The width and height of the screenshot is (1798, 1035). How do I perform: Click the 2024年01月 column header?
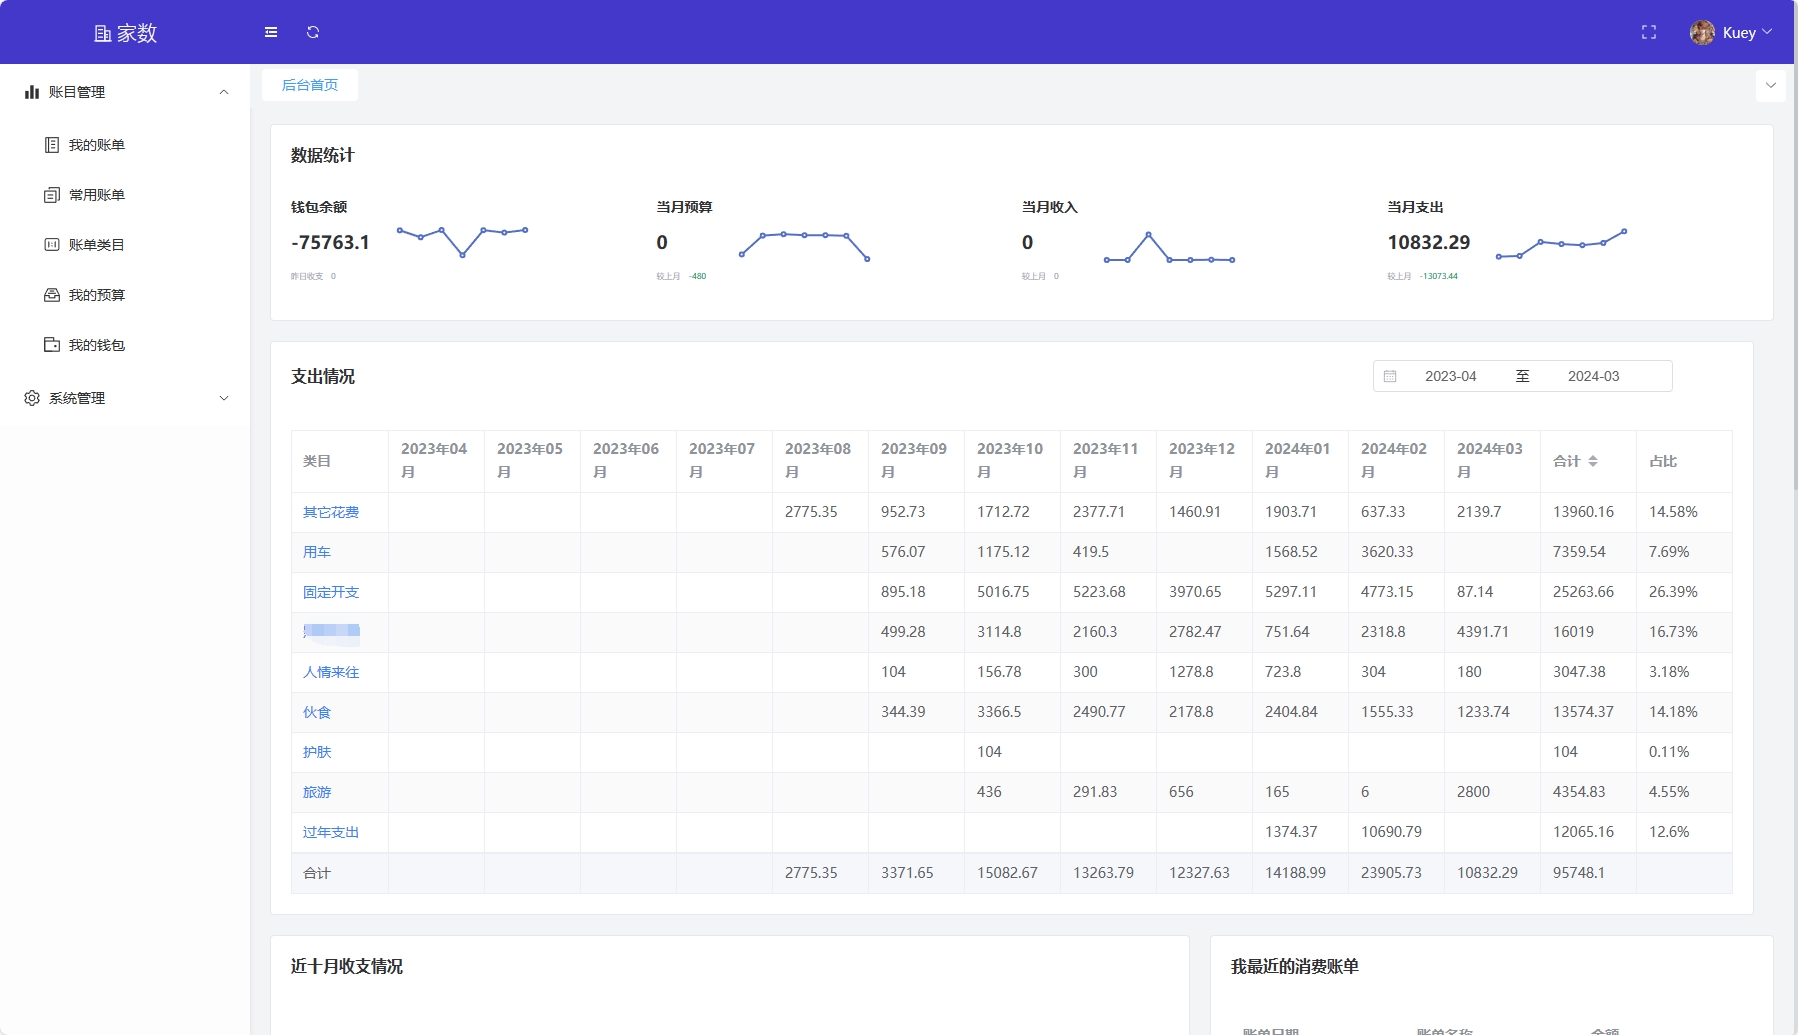click(1300, 461)
